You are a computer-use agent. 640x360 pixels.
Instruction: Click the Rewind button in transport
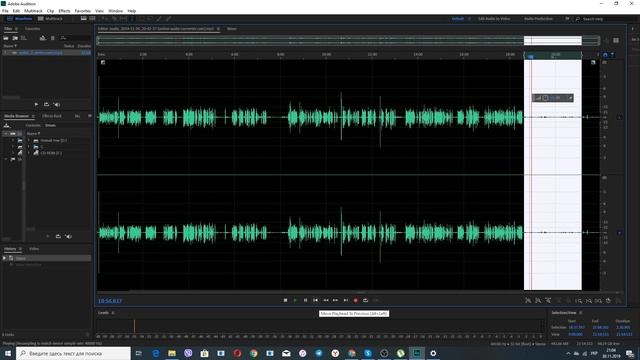click(x=326, y=300)
